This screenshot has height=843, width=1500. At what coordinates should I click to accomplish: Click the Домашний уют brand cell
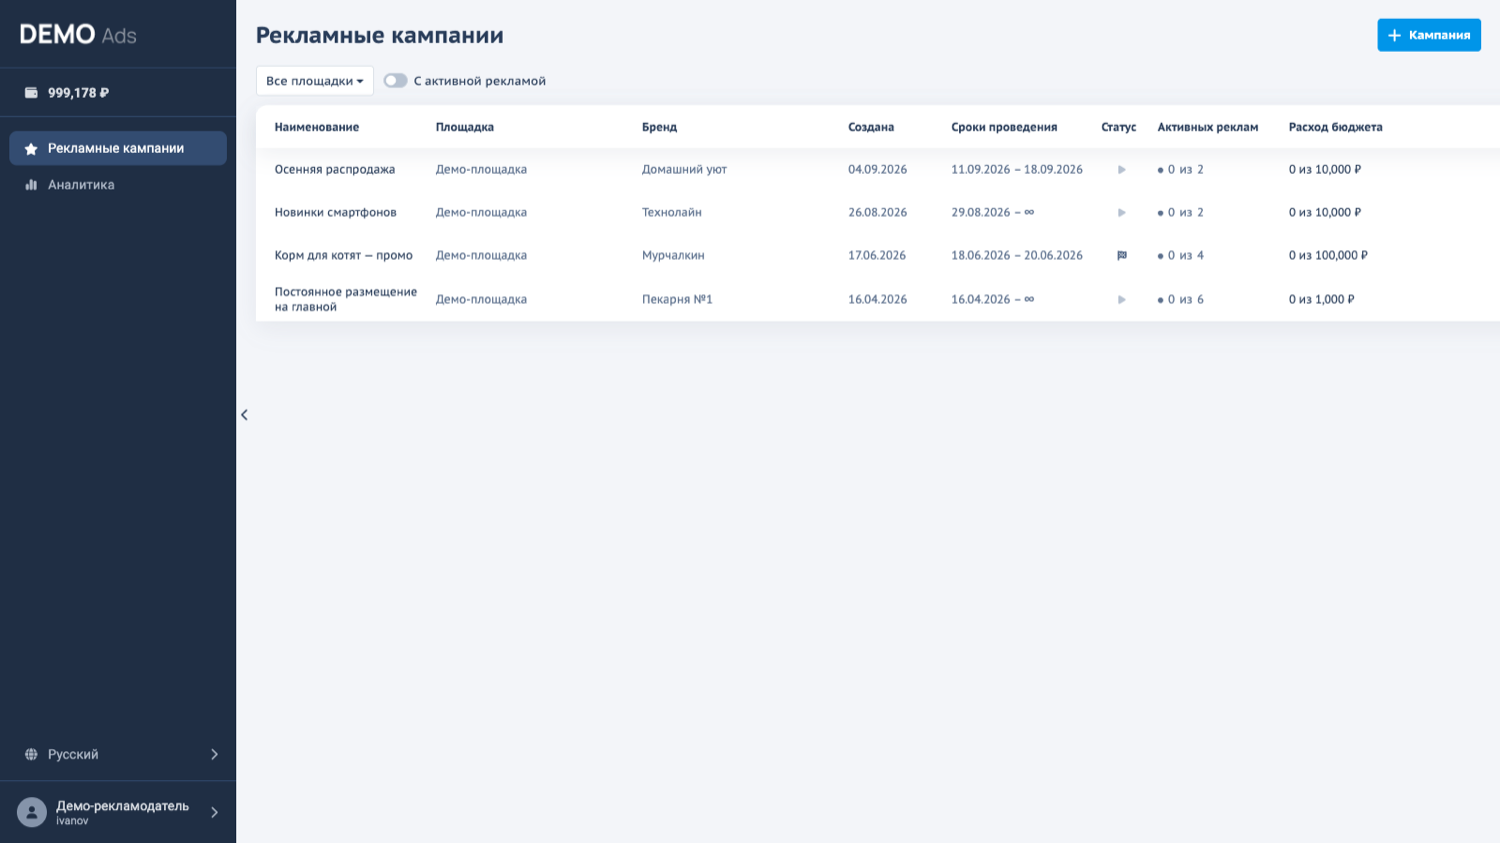684,170
